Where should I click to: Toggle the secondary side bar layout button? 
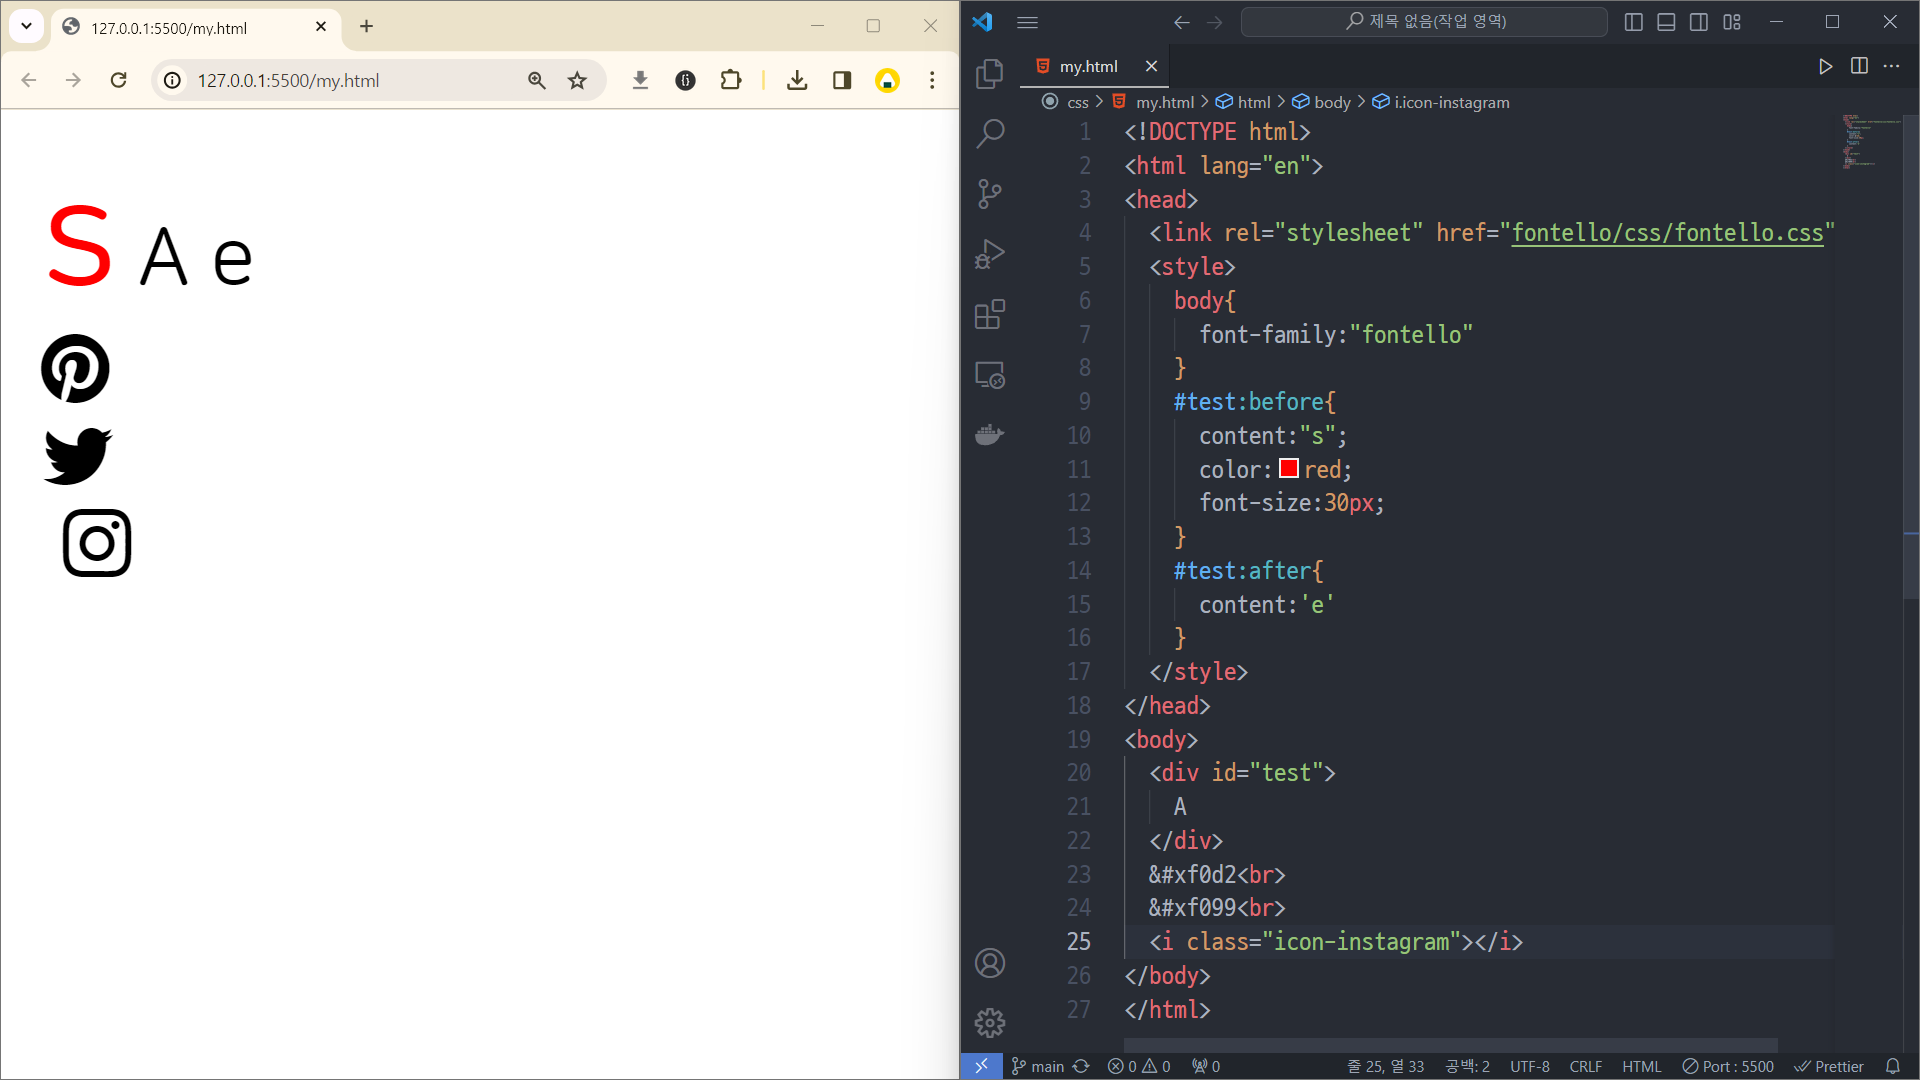click(x=1699, y=22)
